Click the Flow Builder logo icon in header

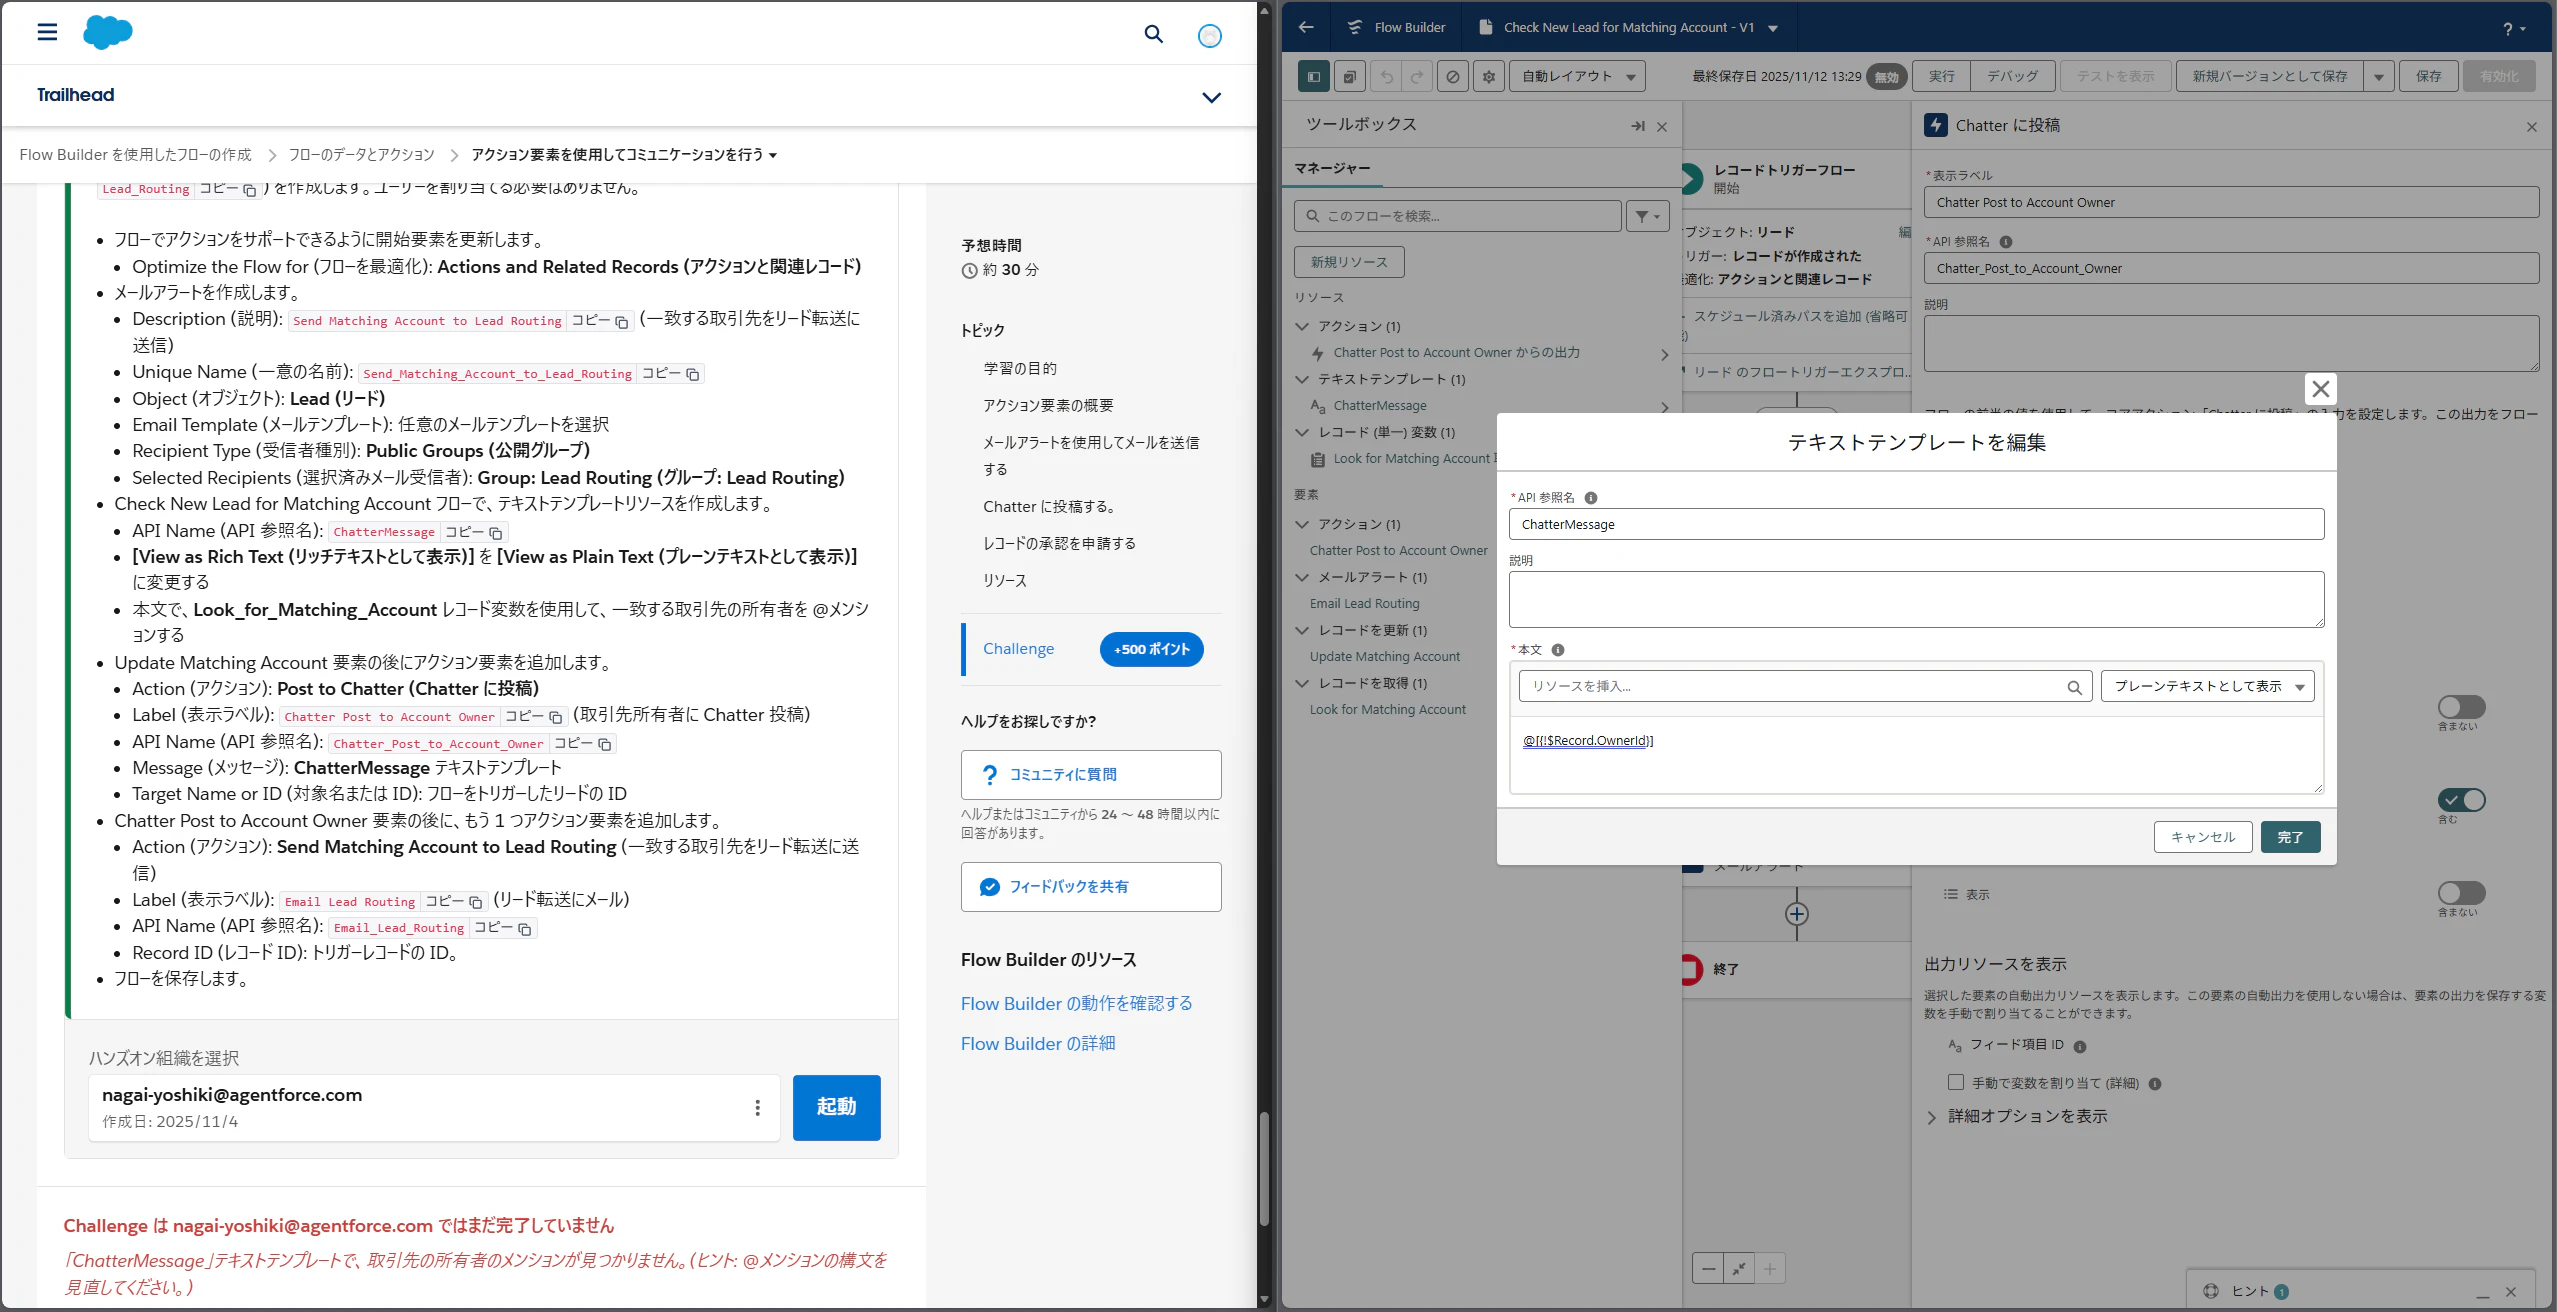click(x=1355, y=27)
